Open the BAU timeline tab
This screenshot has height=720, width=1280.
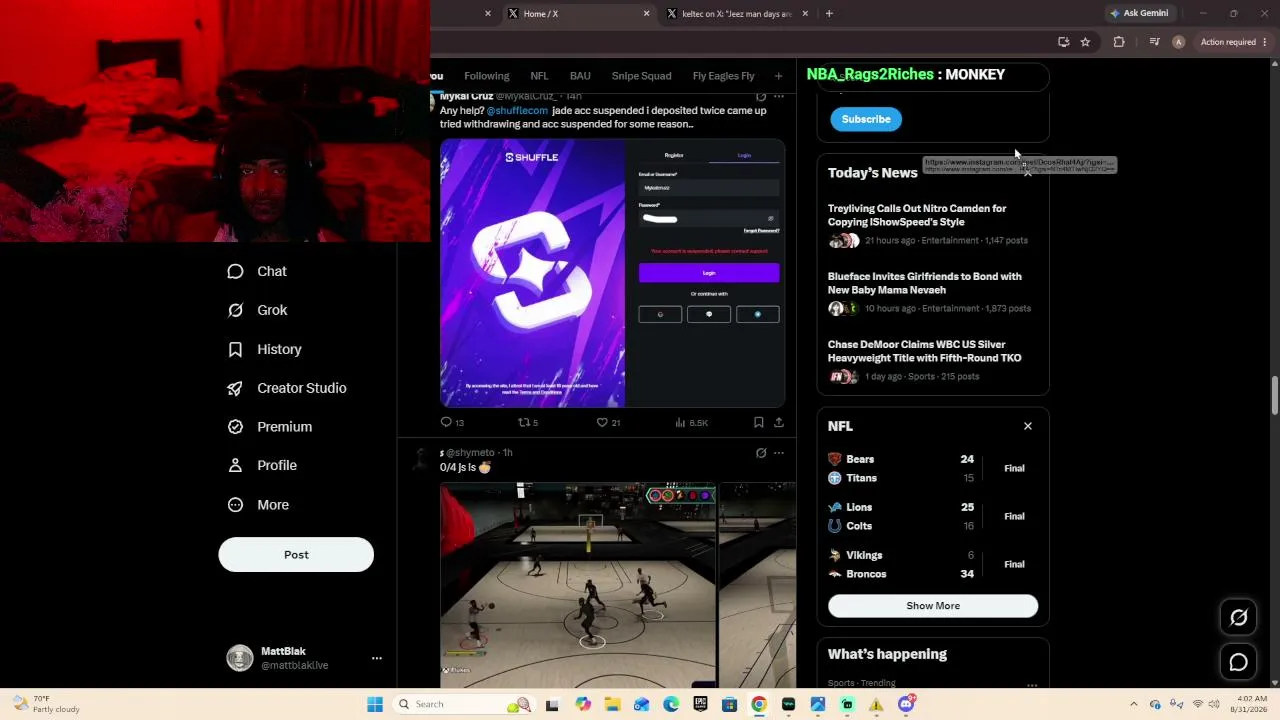pos(580,76)
